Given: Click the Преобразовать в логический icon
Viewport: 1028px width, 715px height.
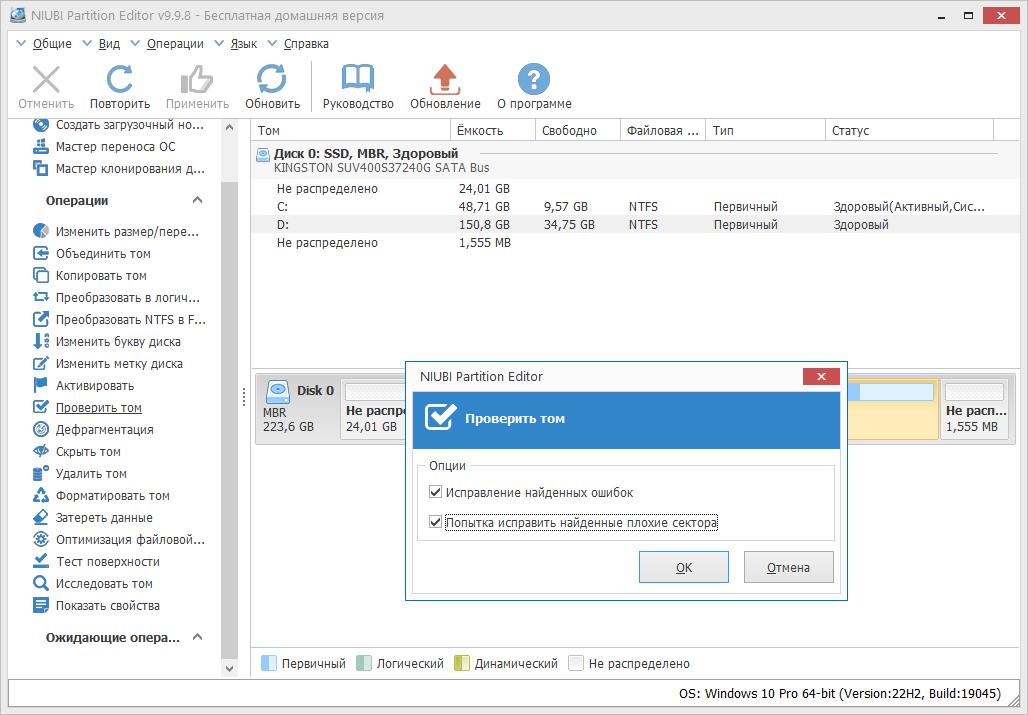Looking at the screenshot, I should [x=41, y=298].
